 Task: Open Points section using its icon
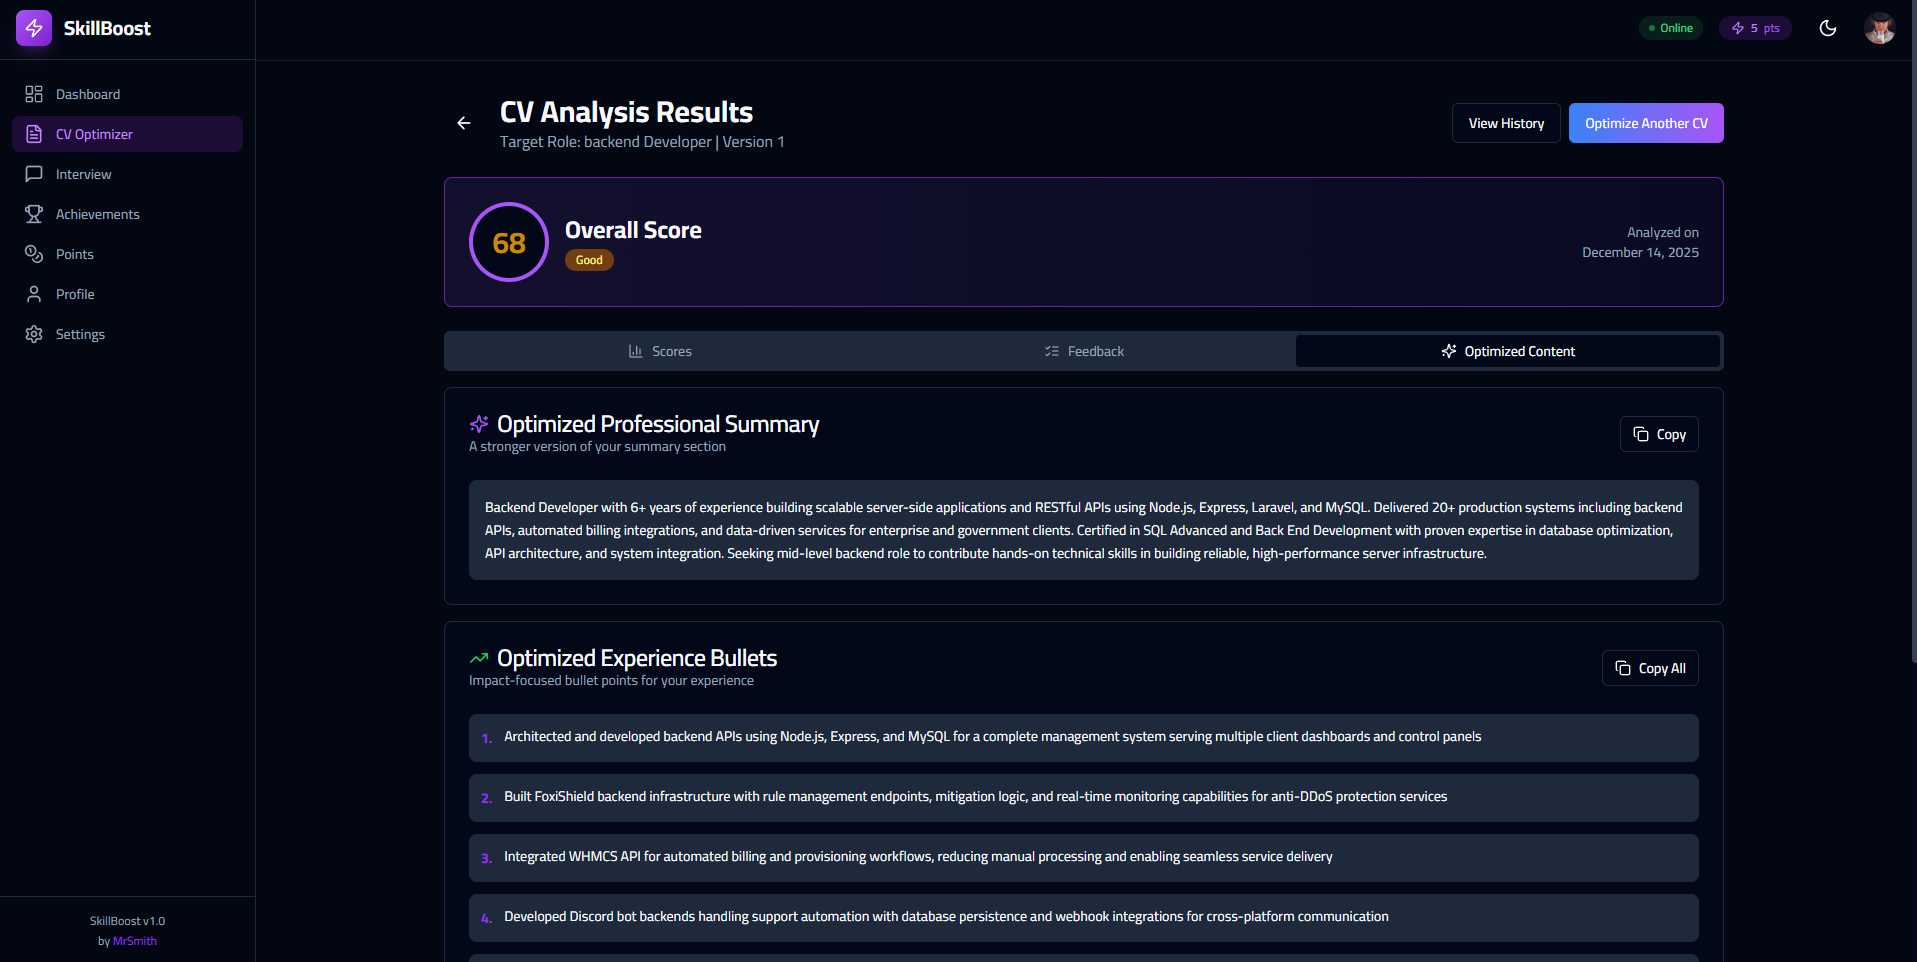33,253
